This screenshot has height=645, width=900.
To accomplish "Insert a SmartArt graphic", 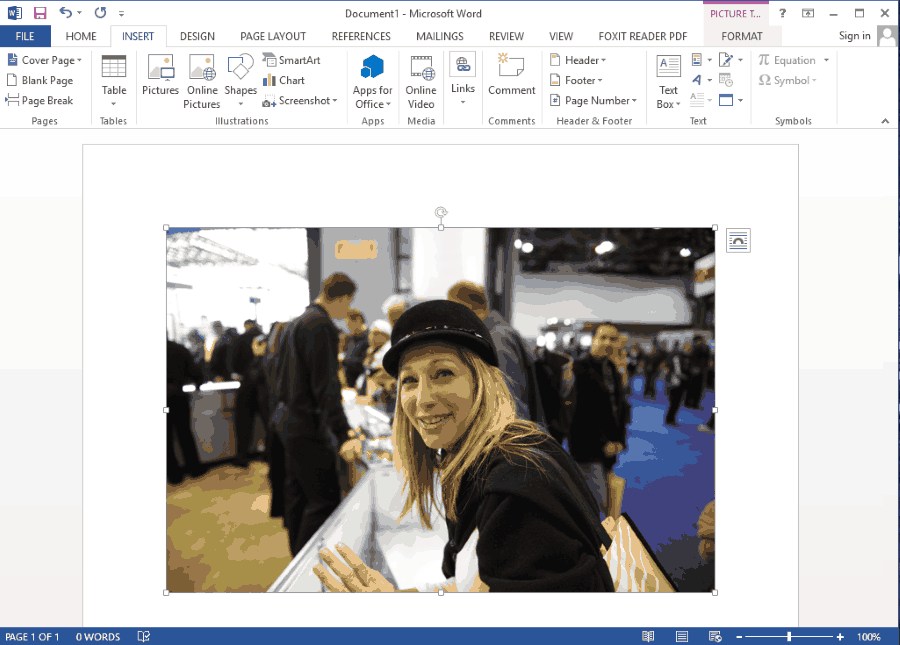I will point(292,60).
